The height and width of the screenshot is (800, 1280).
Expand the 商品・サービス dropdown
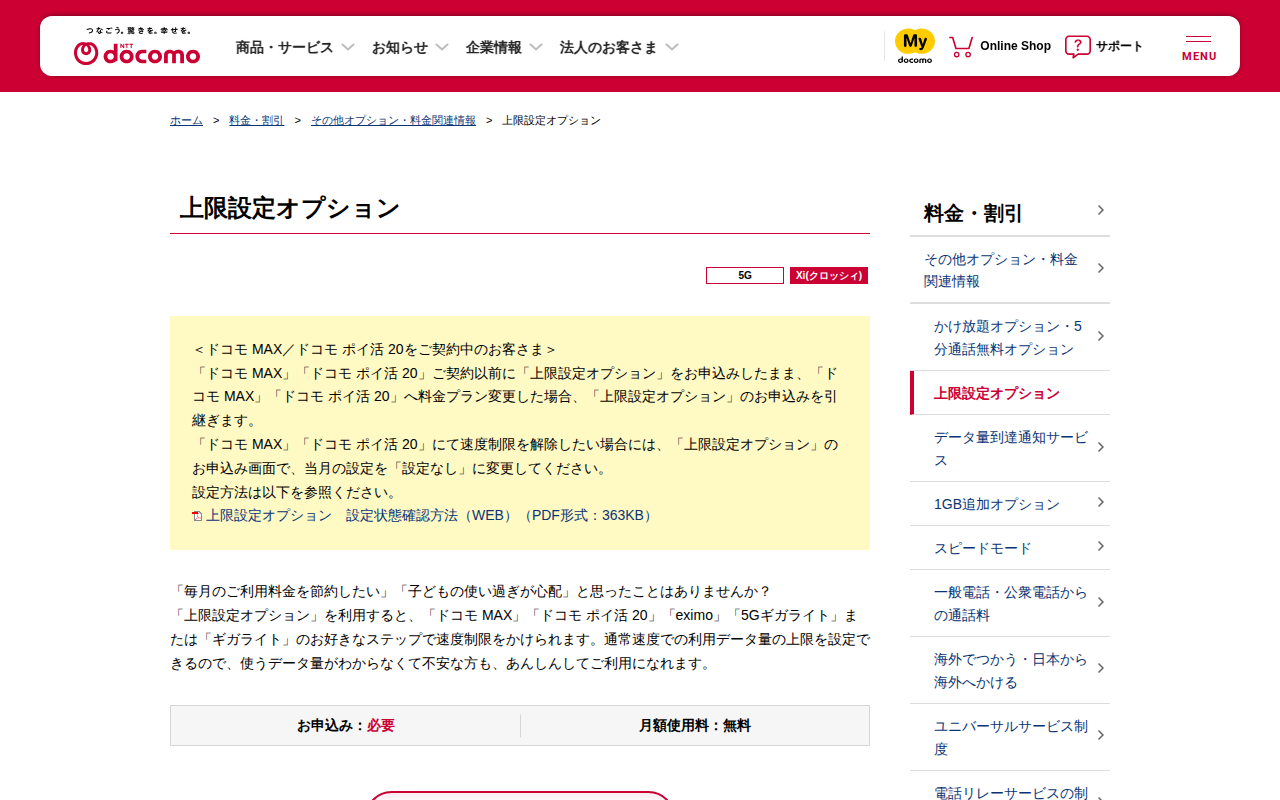pos(295,47)
